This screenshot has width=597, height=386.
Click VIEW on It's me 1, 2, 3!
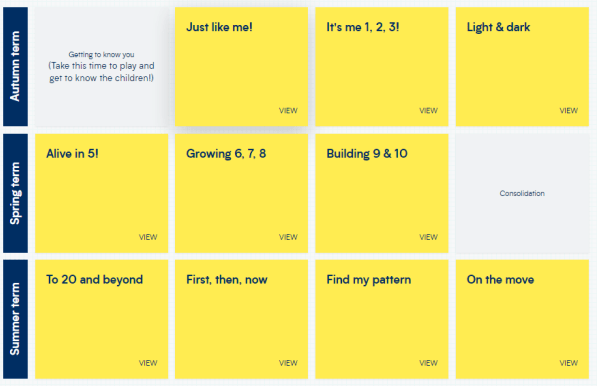(428, 111)
